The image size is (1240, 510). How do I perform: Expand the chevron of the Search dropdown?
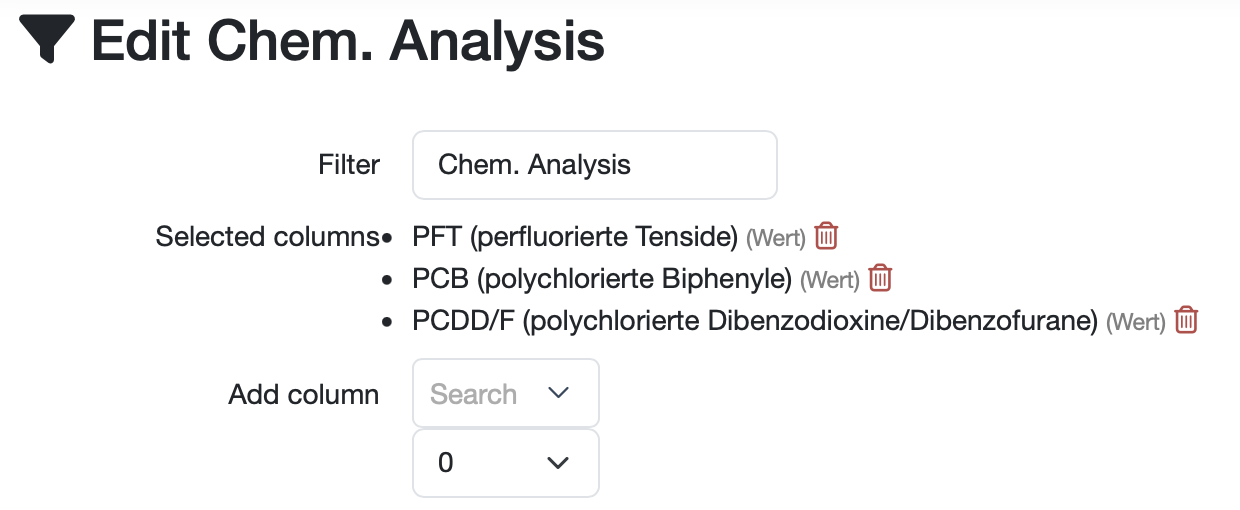click(x=558, y=393)
